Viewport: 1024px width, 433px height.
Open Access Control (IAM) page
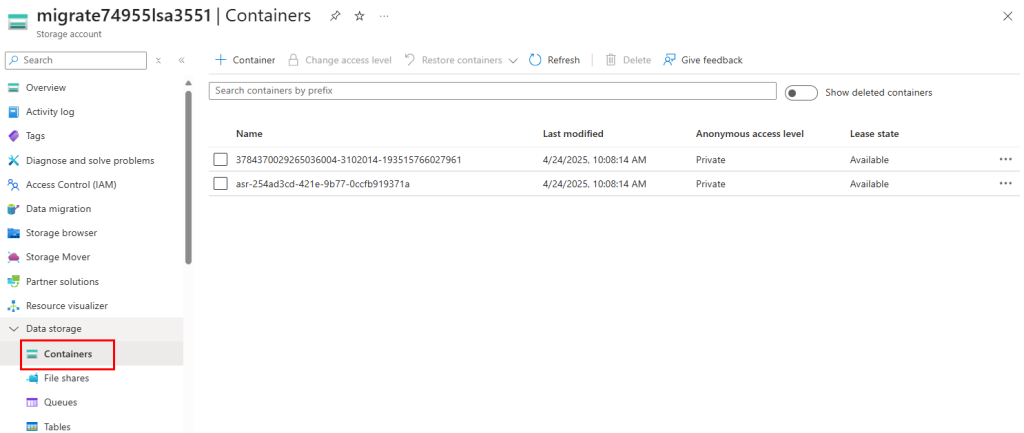pyautogui.click(x=71, y=185)
